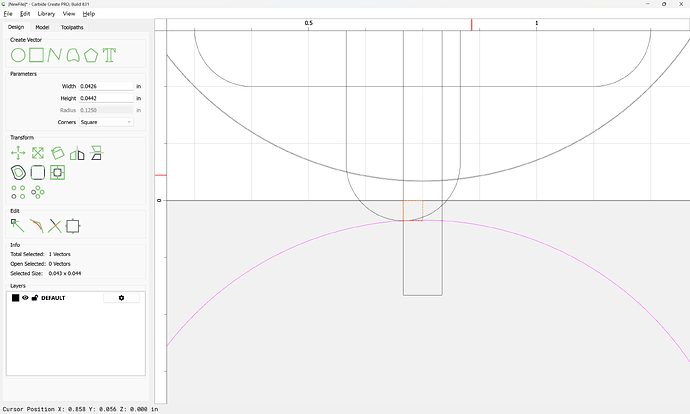Select the Rectangle vector tool
The image size is (690, 414).
pyautogui.click(x=37, y=55)
